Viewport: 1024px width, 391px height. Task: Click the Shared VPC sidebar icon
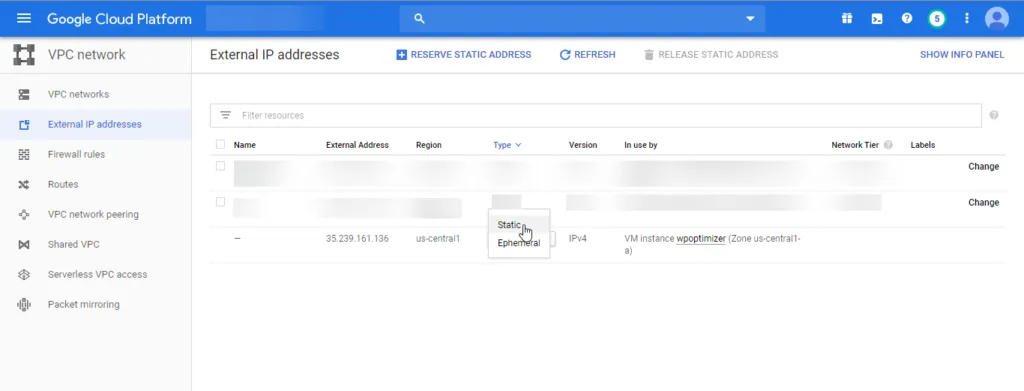(24, 245)
